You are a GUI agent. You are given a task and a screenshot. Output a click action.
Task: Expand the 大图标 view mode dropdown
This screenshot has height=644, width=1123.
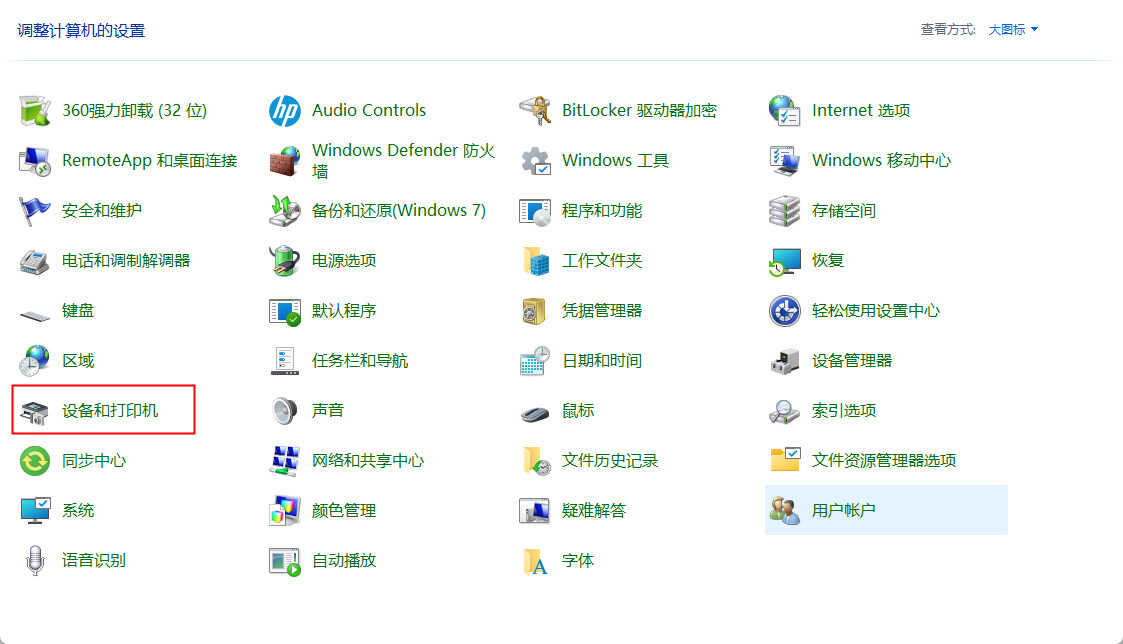click(x=1013, y=29)
